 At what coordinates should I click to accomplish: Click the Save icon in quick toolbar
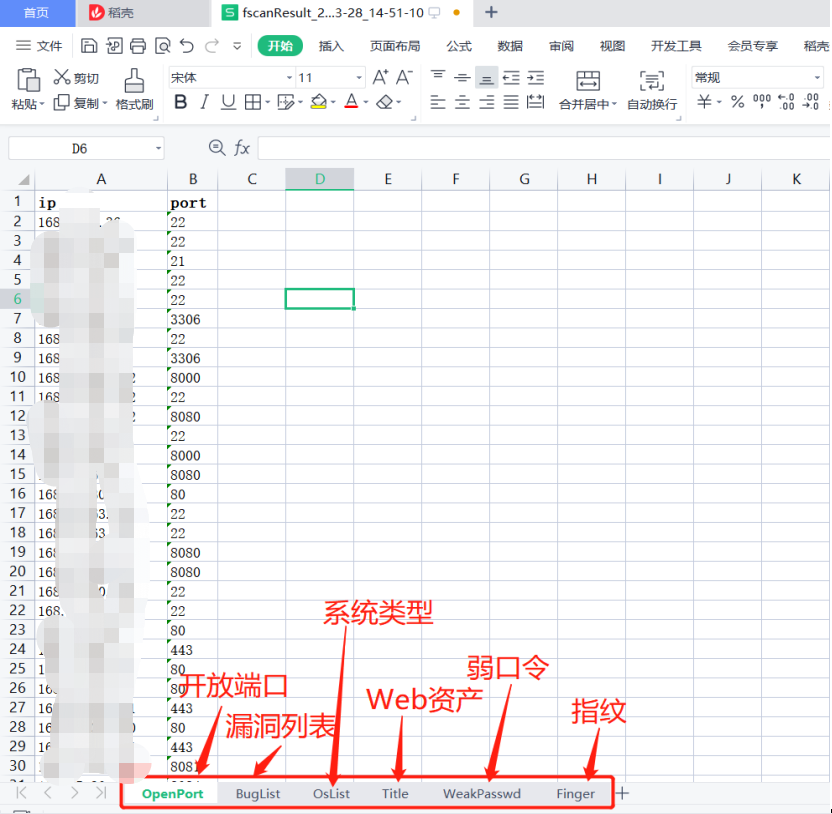click(89, 46)
